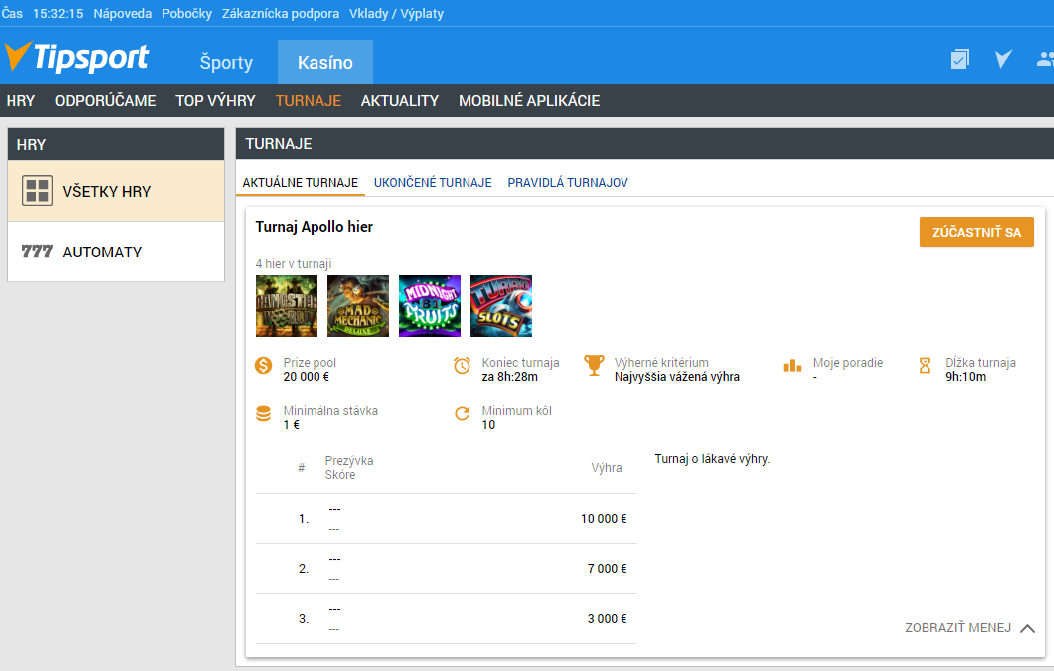Click the ranking bars icon for Moje poradie
The image size is (1054, 671).
tap(792, 366)
